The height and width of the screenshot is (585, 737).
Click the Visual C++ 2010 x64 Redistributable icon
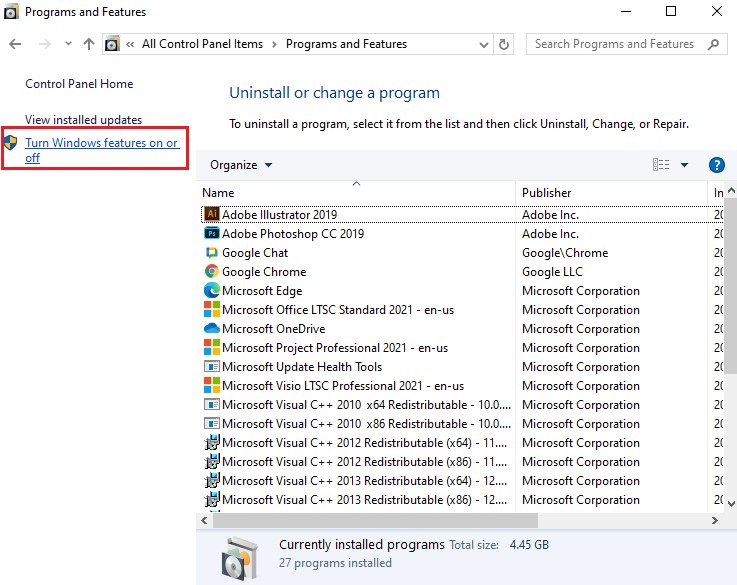212,405
